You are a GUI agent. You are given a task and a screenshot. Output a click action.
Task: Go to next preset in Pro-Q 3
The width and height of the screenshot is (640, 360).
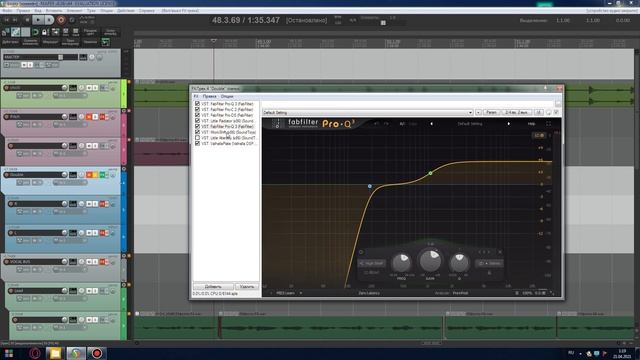click(509, 124)
